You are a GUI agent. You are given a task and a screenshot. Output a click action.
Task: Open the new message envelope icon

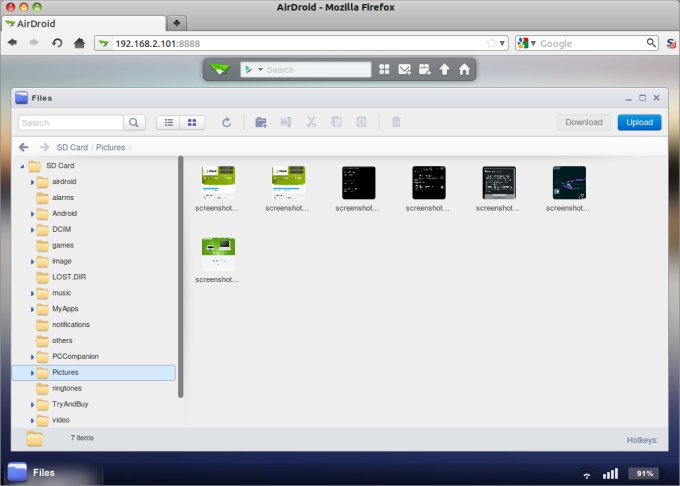click(x=404, y=70)
